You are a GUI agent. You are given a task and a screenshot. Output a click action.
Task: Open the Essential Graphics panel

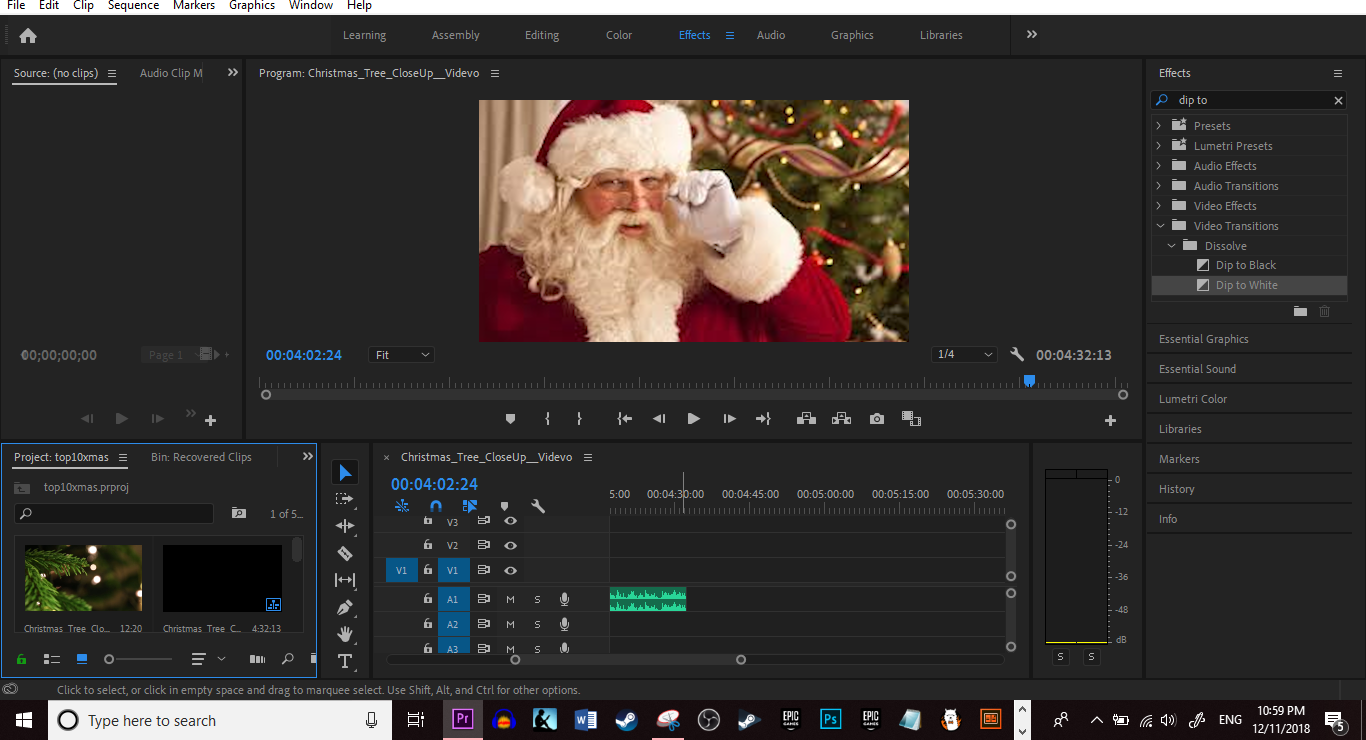pyautogui.click(x=1204, y=339)
